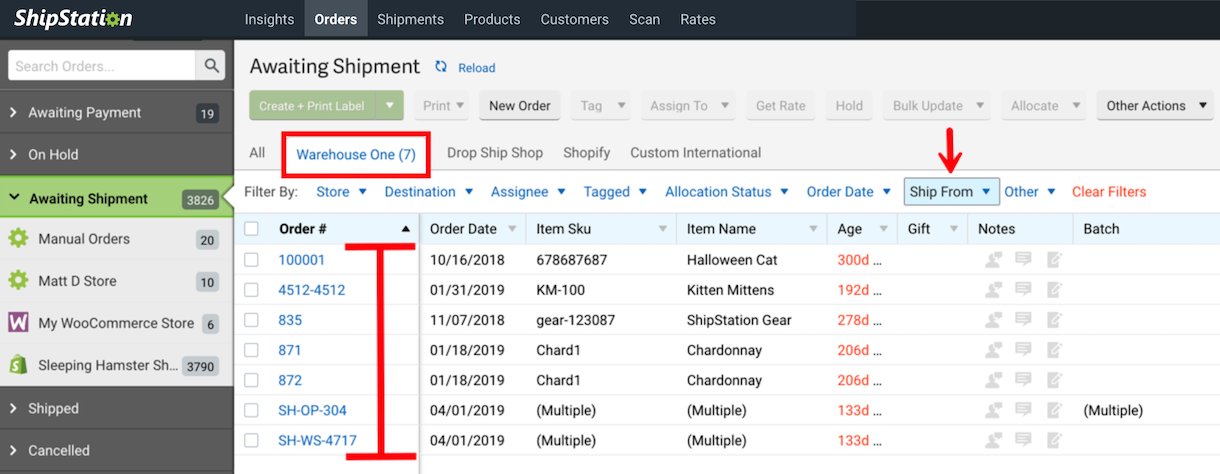Click the New Order button
The height and width of the screenshot is (474, 1220).
click(x=519, y=106)
